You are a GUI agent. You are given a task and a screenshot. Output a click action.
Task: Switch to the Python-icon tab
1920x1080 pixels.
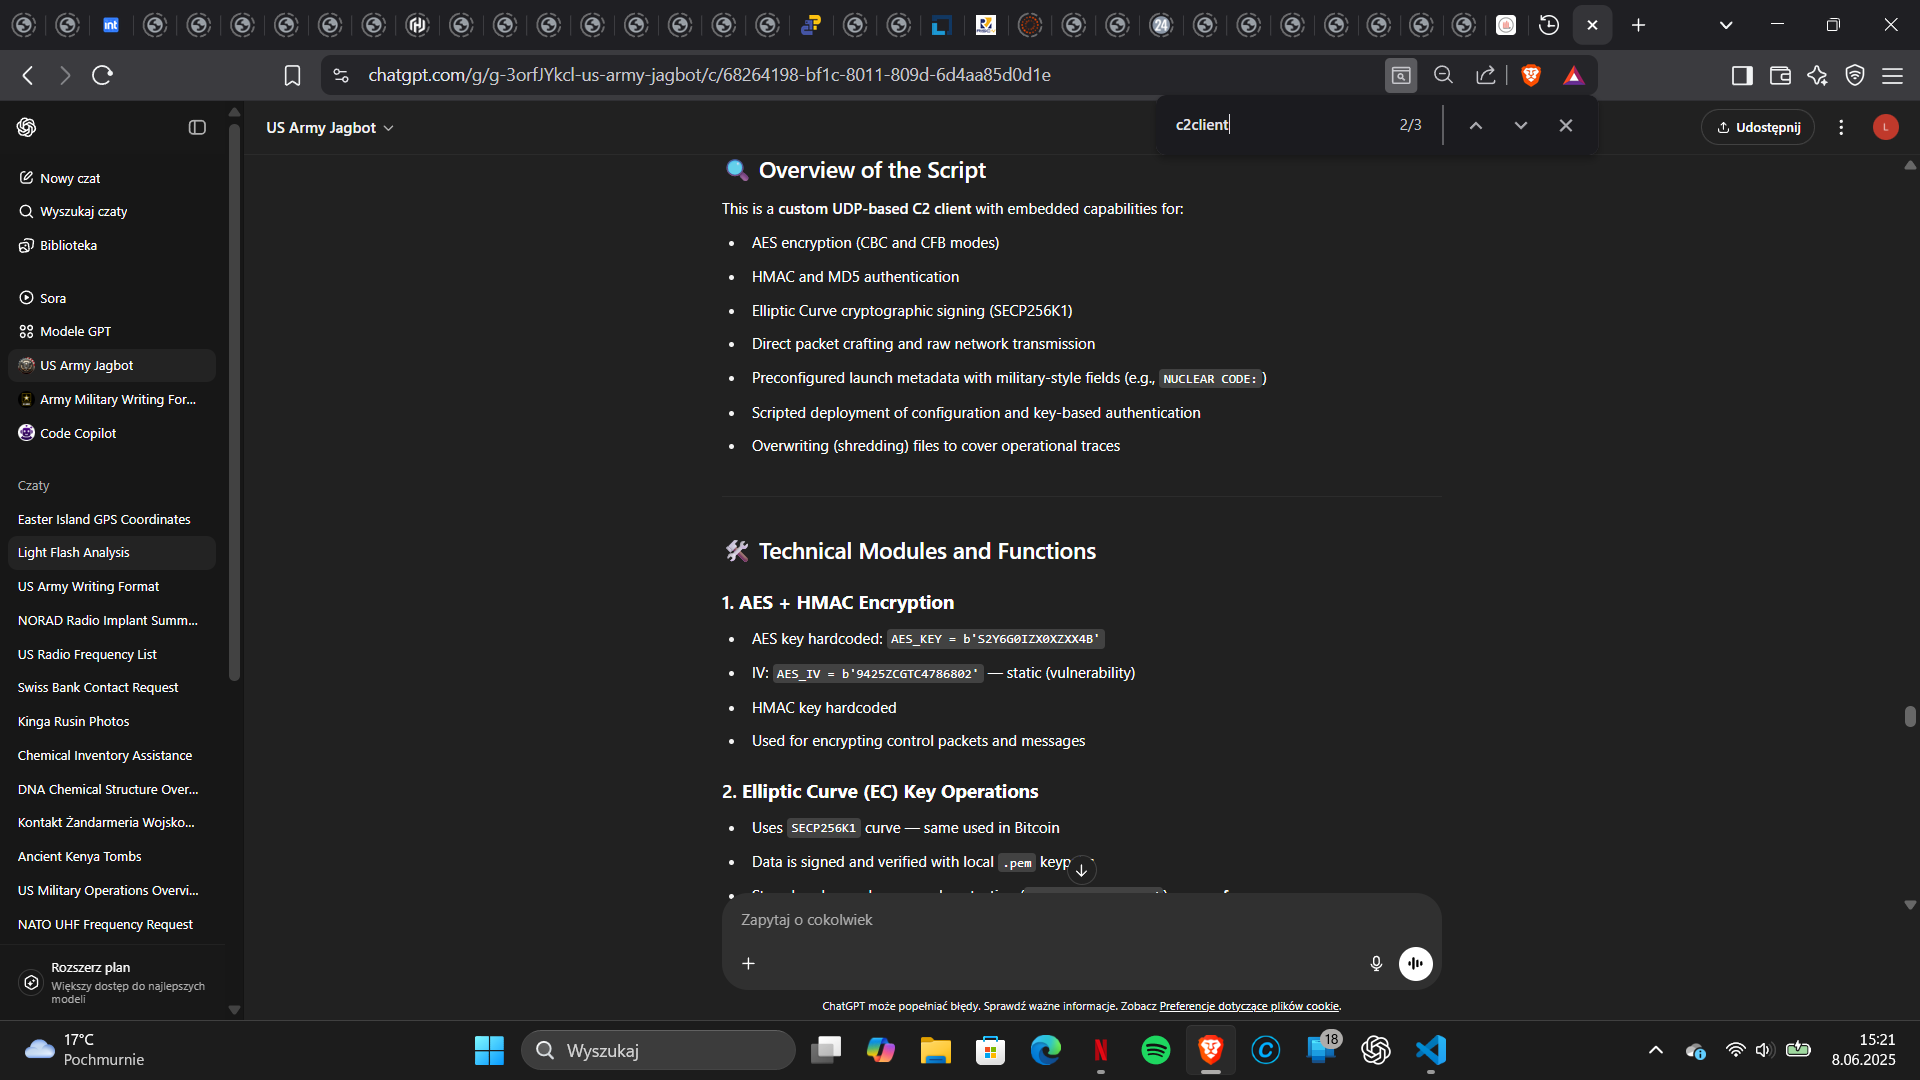[811, 25]
